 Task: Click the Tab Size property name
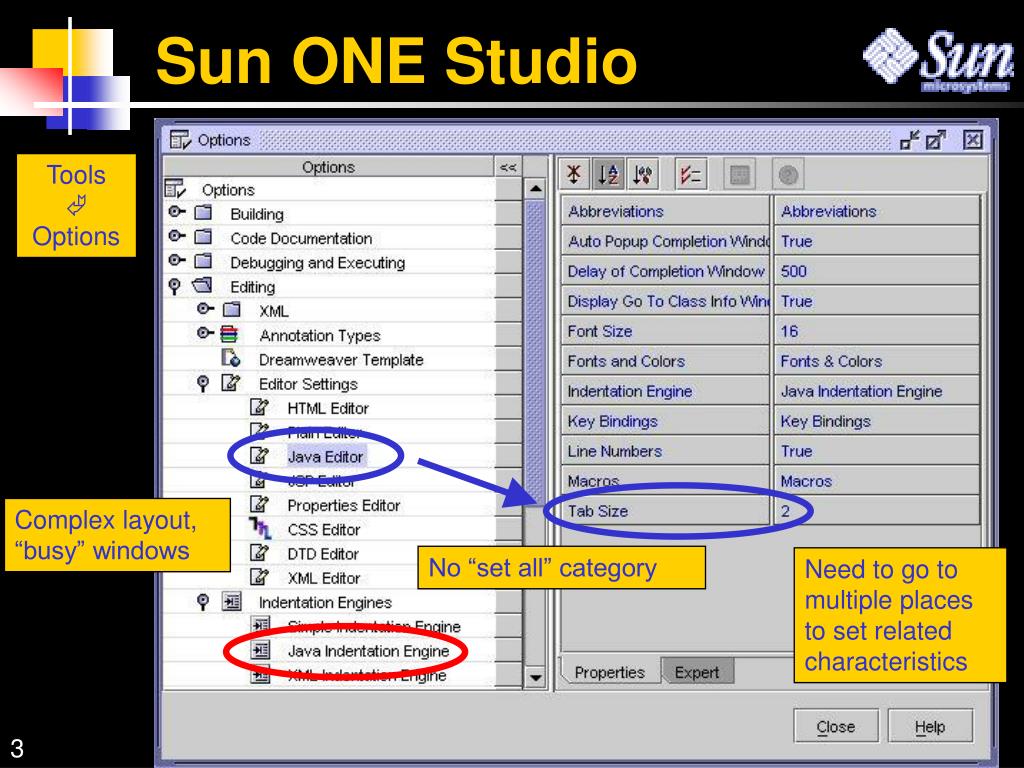tap(598, 511)
